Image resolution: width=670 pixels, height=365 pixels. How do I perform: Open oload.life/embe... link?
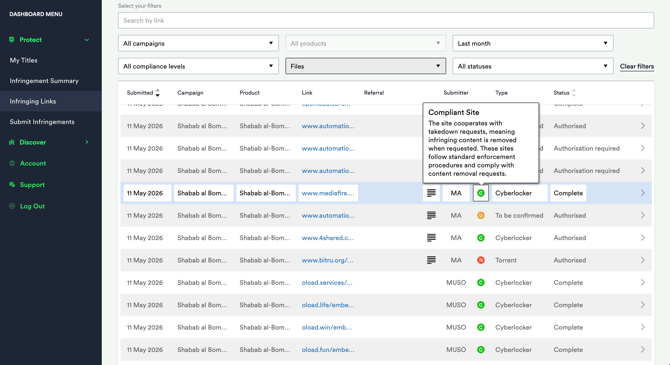pos(328,305)
